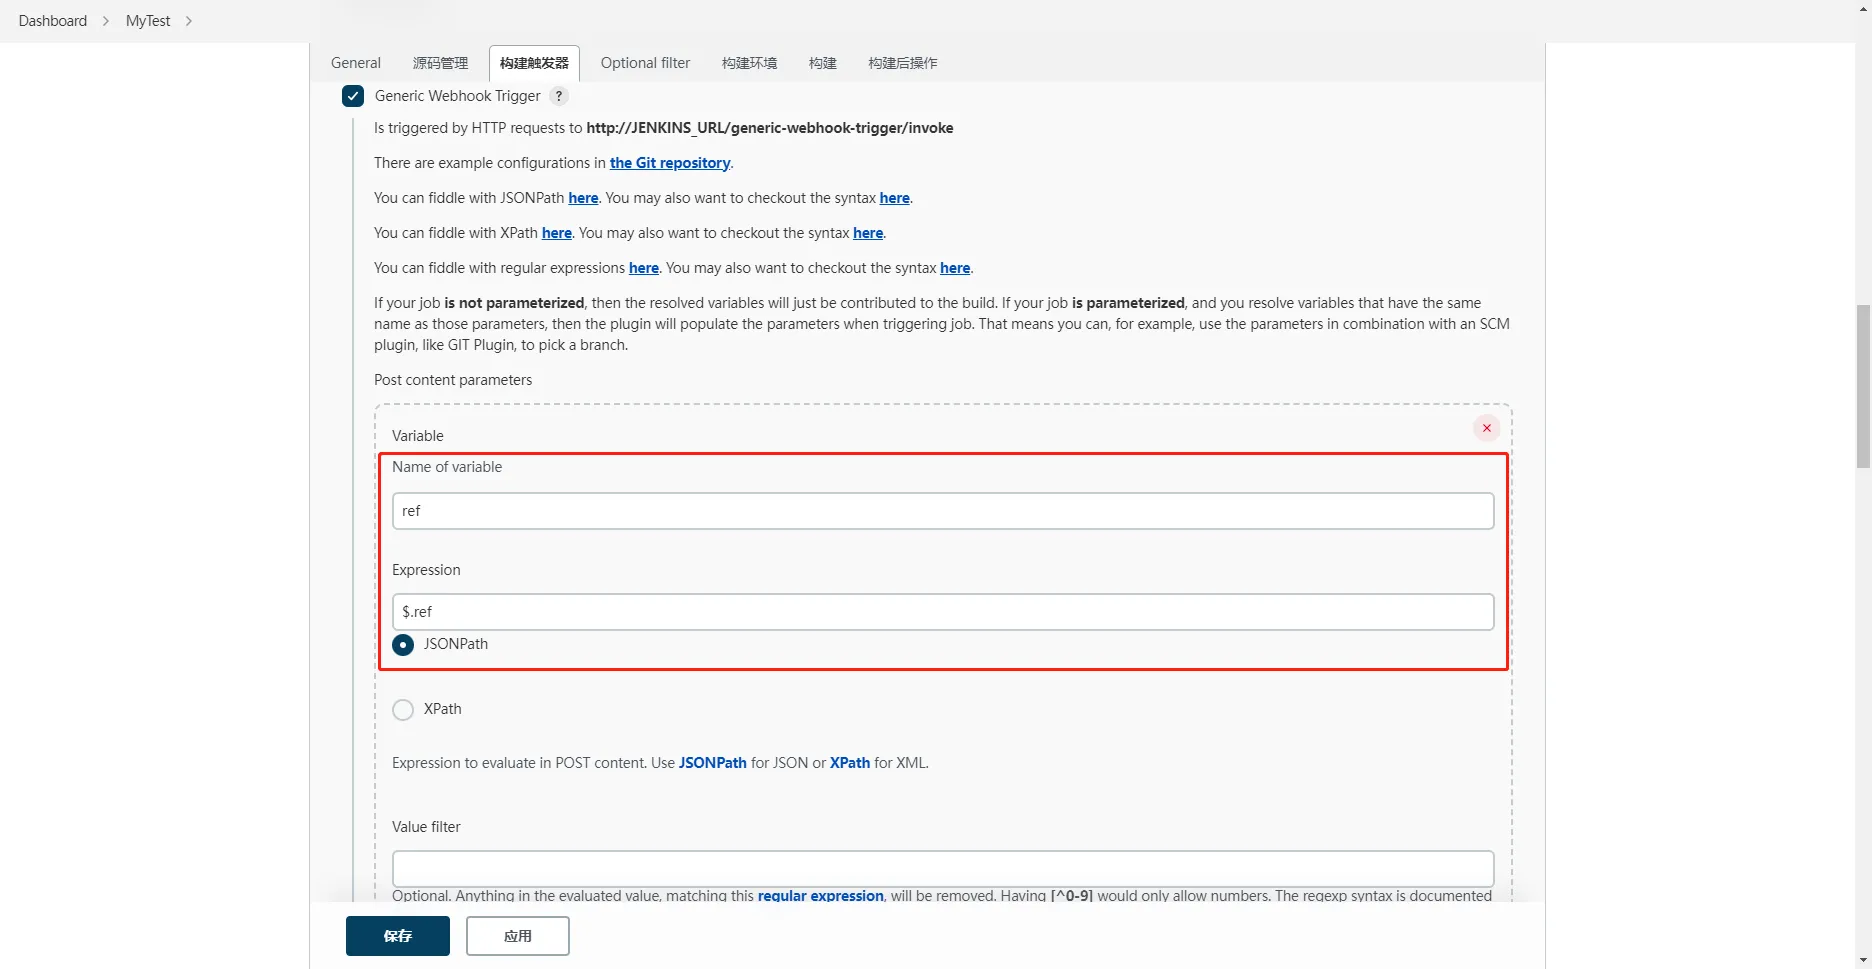Image resolution: width=1872 pixels, height=969 pixels.
Task: Open the 源码管理 tab
Action: 440,63
